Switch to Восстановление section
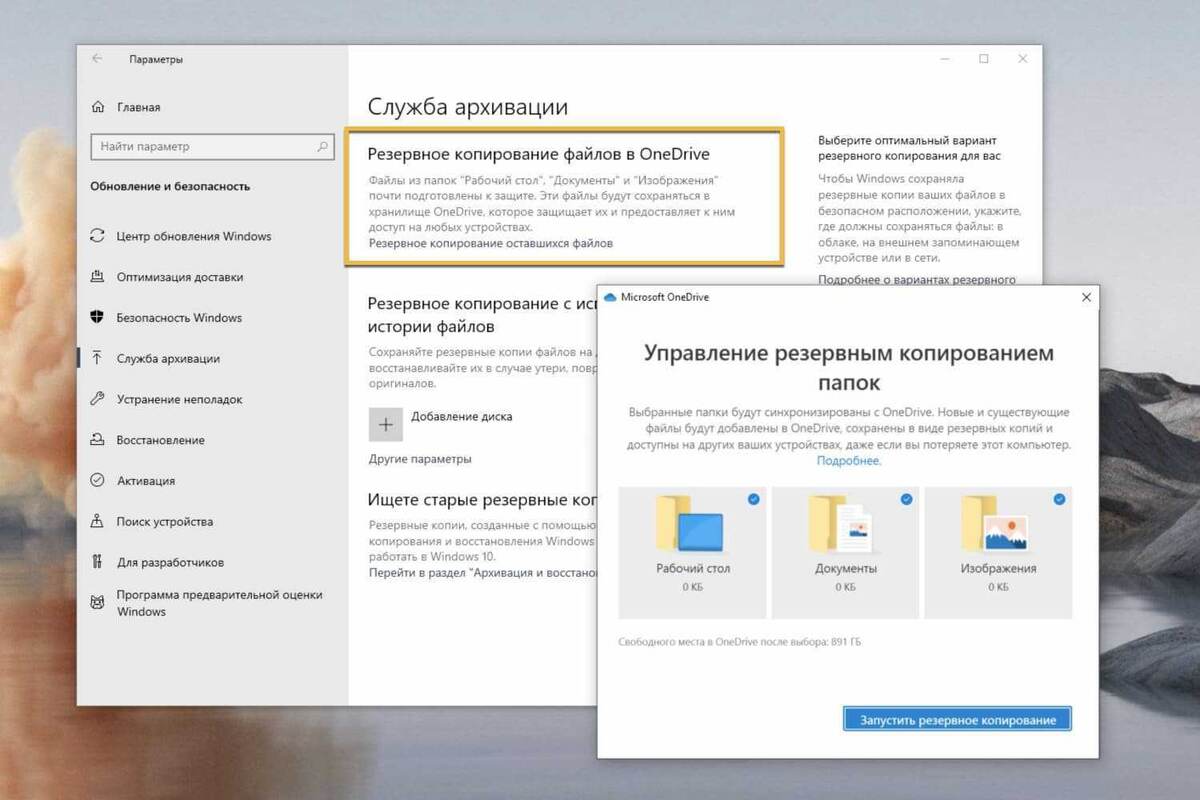Image resolution: width=1200 pixels, height=800 pixels. click(160, 440)
